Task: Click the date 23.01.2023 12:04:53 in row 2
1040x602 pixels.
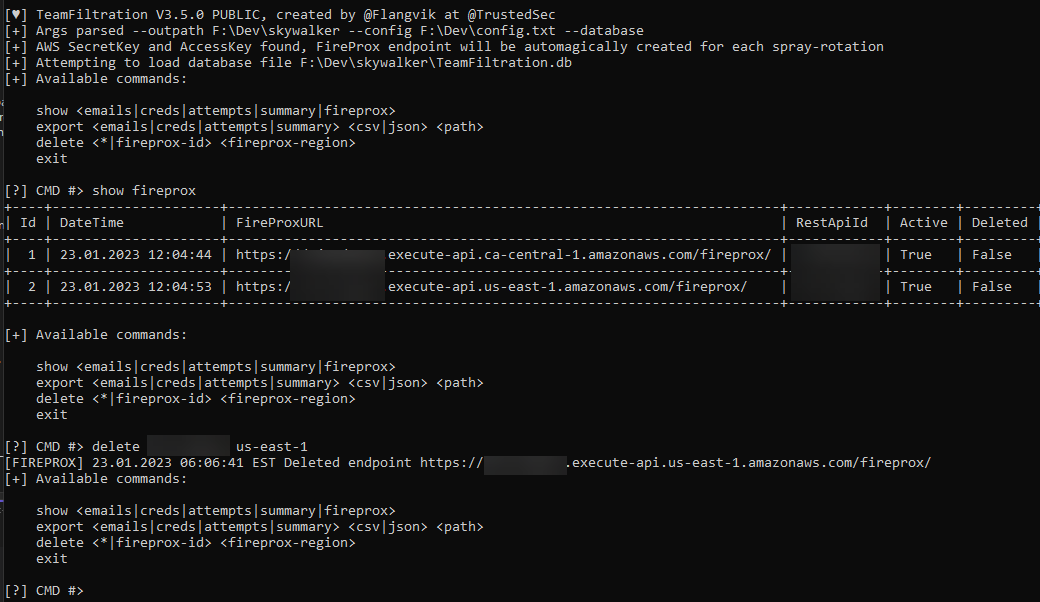Action: click(x=136, y=287)
